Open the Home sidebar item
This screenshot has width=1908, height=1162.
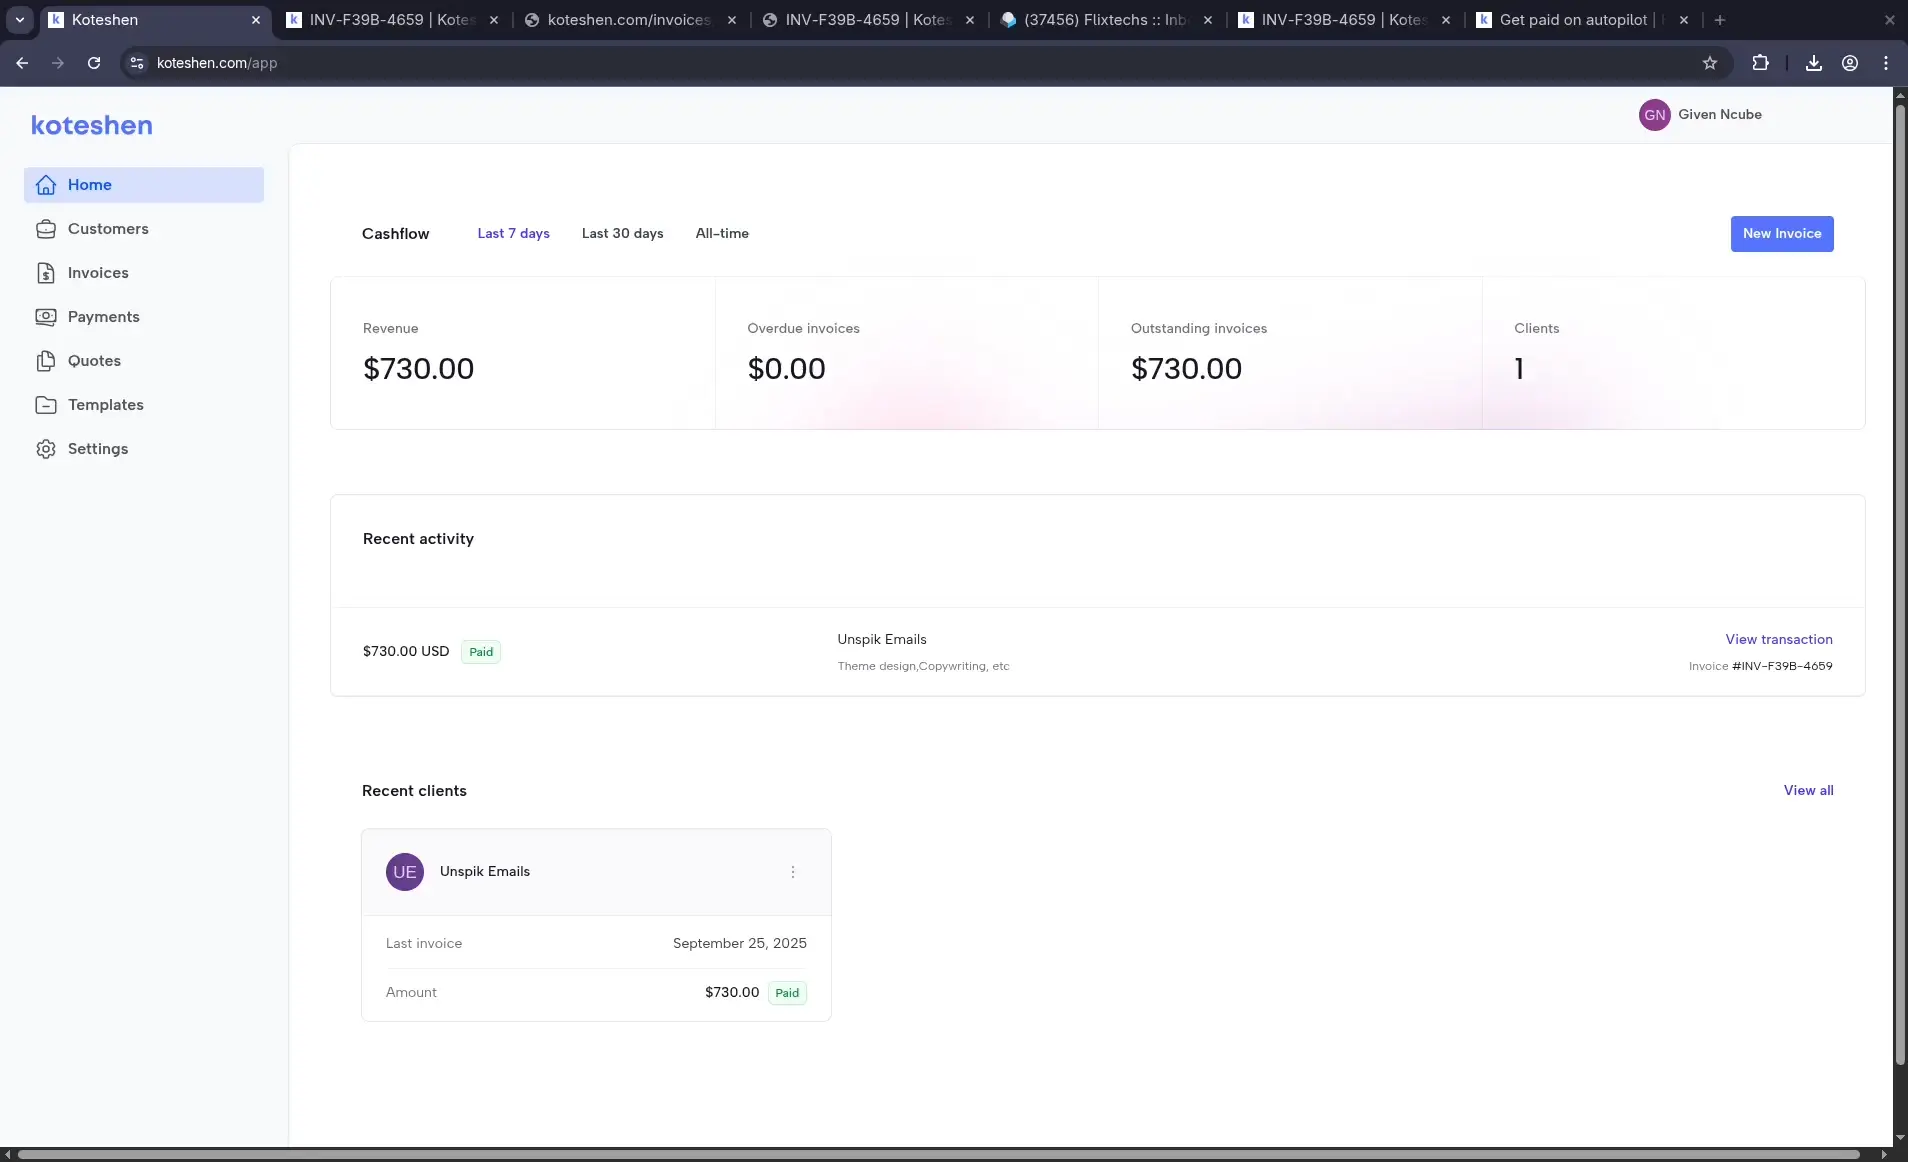pyautogui.click(x=144, y=185)
